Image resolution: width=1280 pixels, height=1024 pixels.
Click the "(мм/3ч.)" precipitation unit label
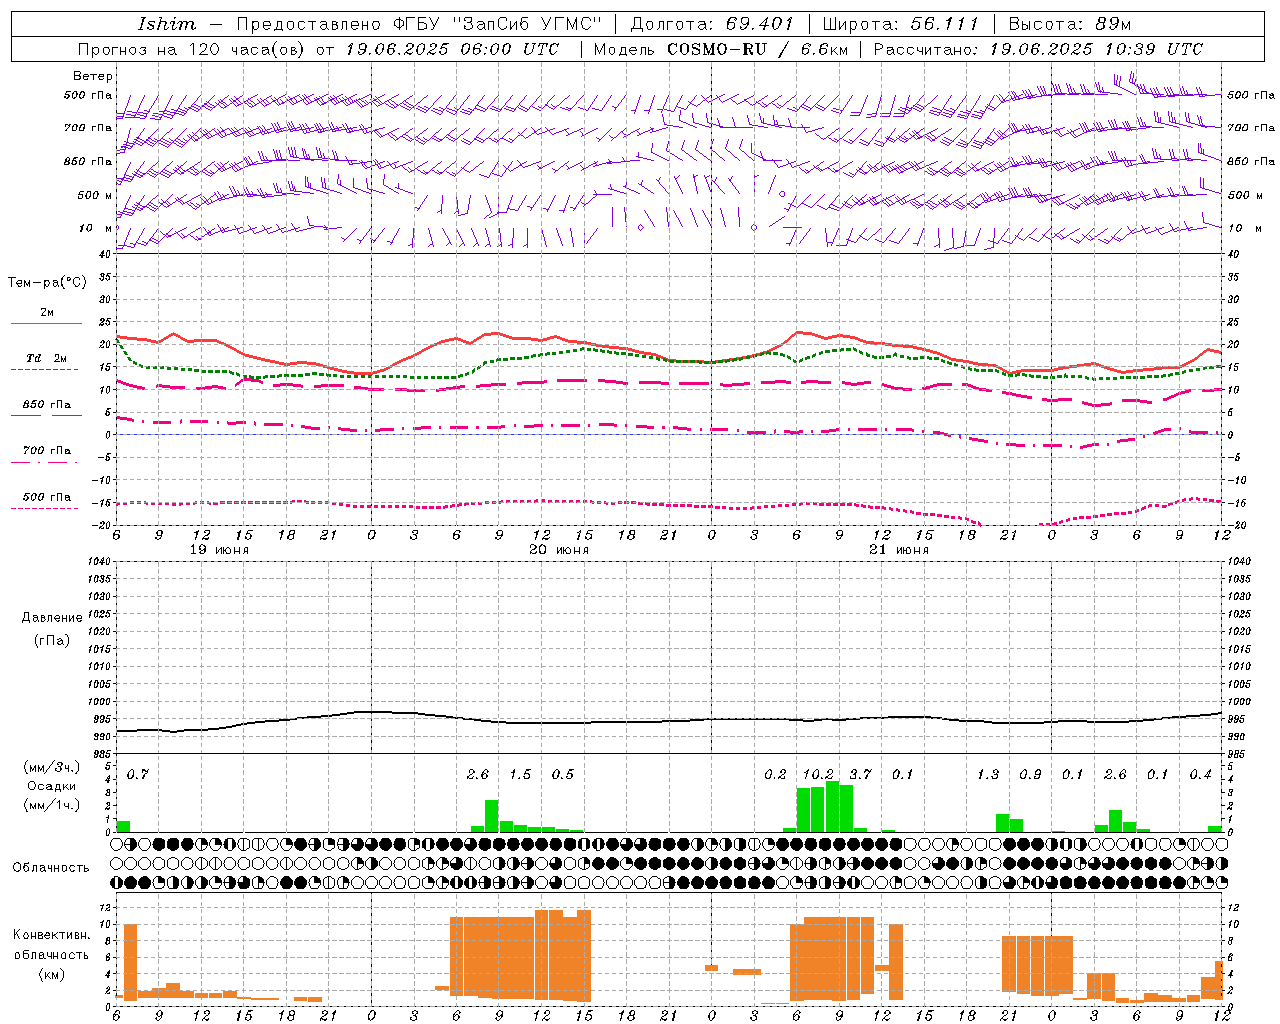[52, 767]
